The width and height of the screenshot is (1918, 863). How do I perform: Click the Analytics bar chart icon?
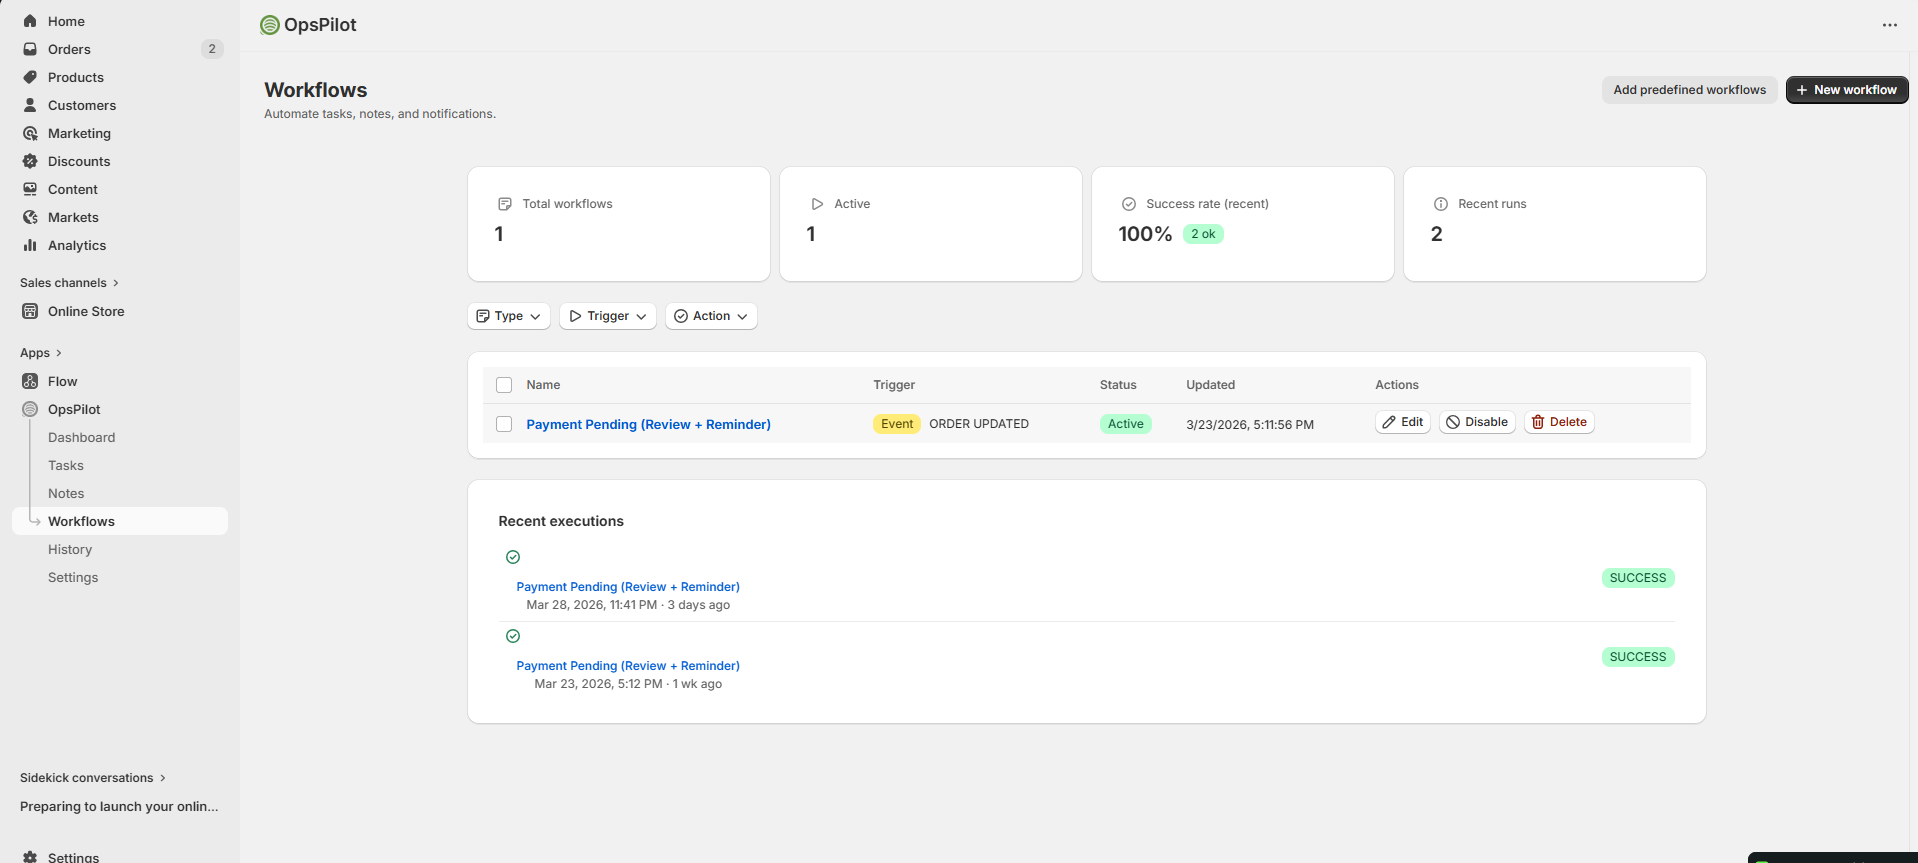pos(30,245)
